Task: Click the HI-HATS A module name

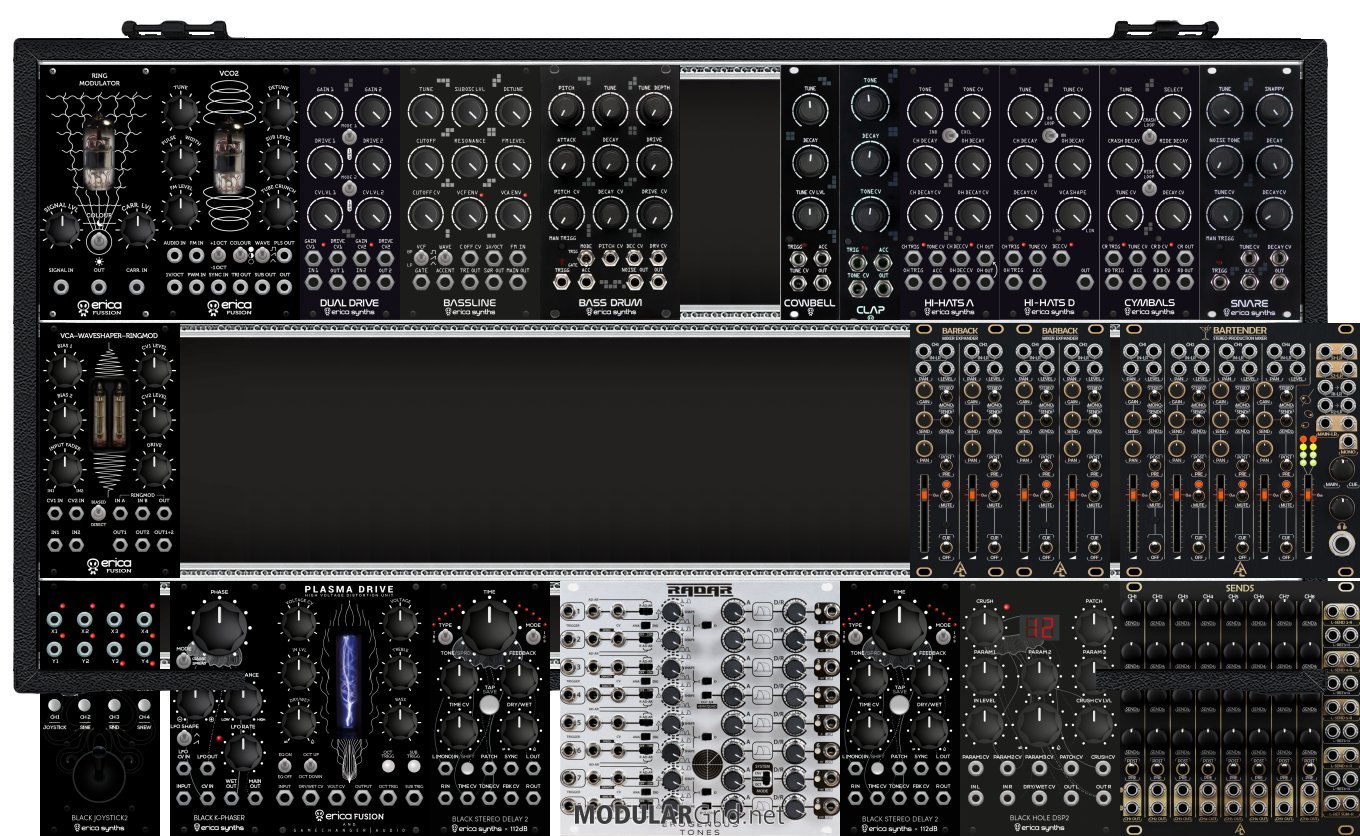Action: [949, 301]
